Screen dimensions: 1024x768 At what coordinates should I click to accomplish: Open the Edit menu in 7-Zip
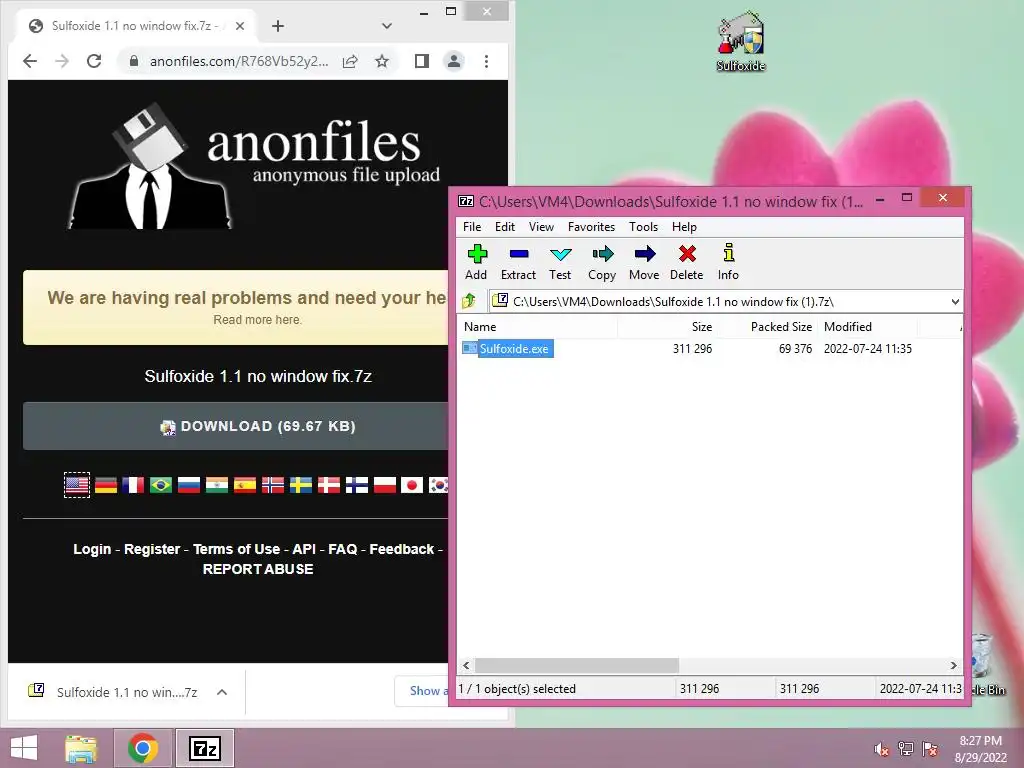(505, 227)
